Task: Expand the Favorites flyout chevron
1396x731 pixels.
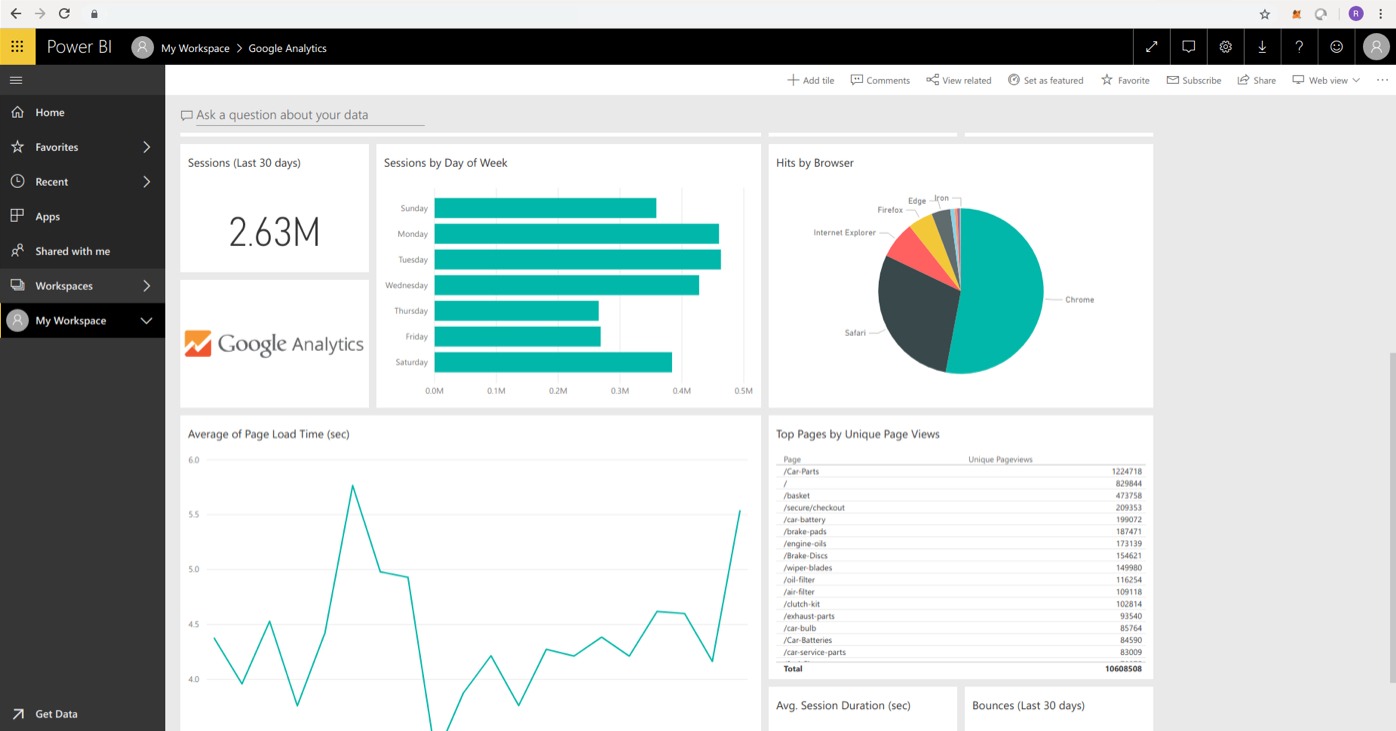Action: click(x=147, y=147)
